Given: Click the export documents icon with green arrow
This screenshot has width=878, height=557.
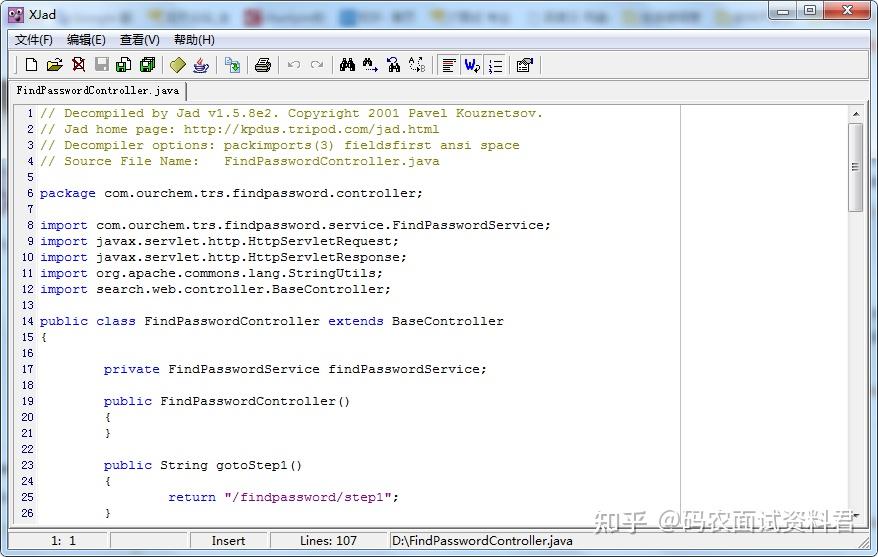Looking at the screenshot, I should coord(232,65).
